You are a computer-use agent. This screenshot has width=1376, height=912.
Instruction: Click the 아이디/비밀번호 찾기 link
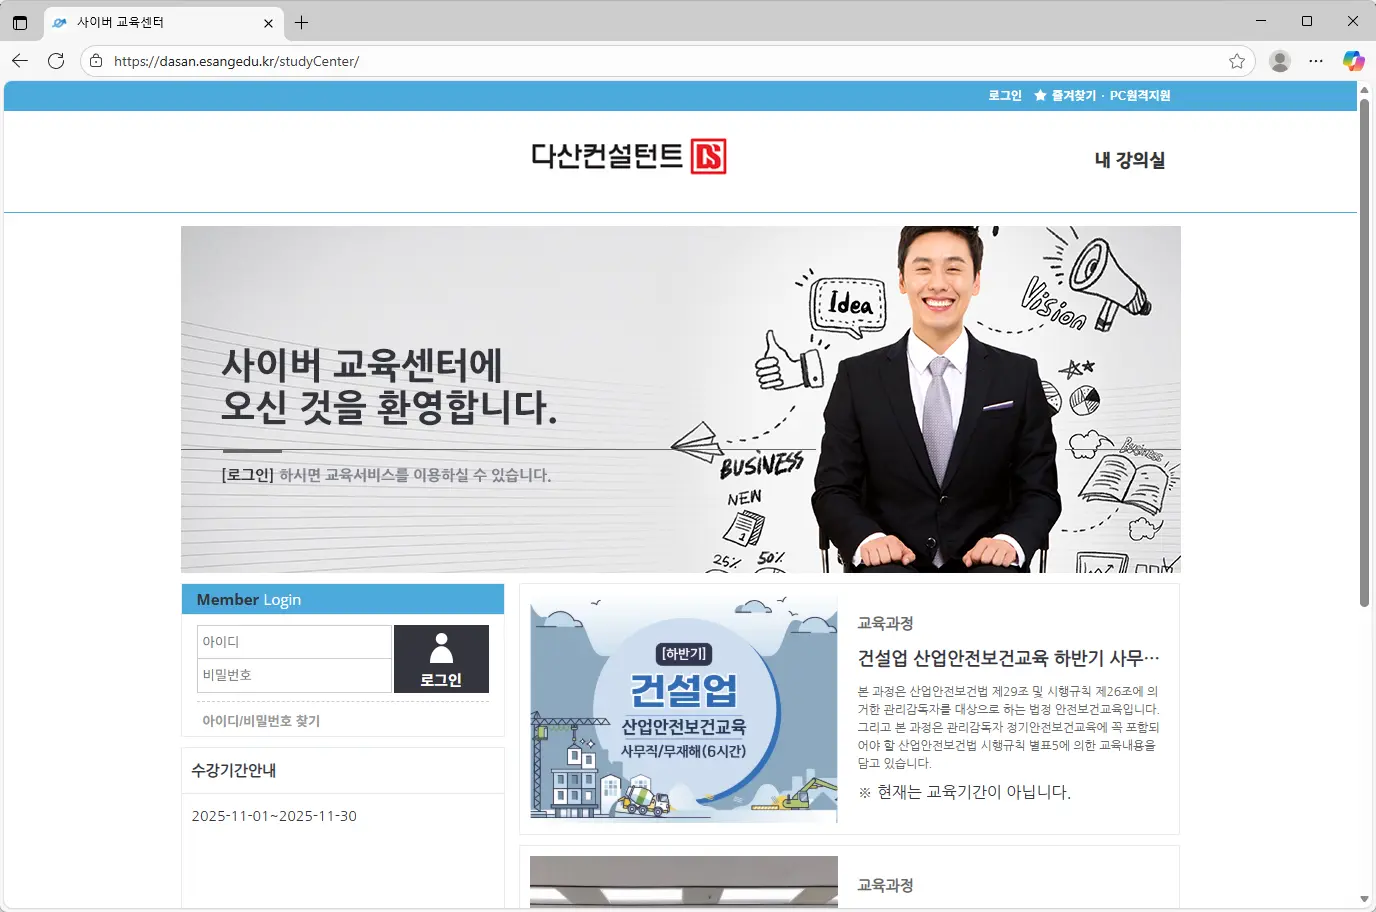pos(258,720)
